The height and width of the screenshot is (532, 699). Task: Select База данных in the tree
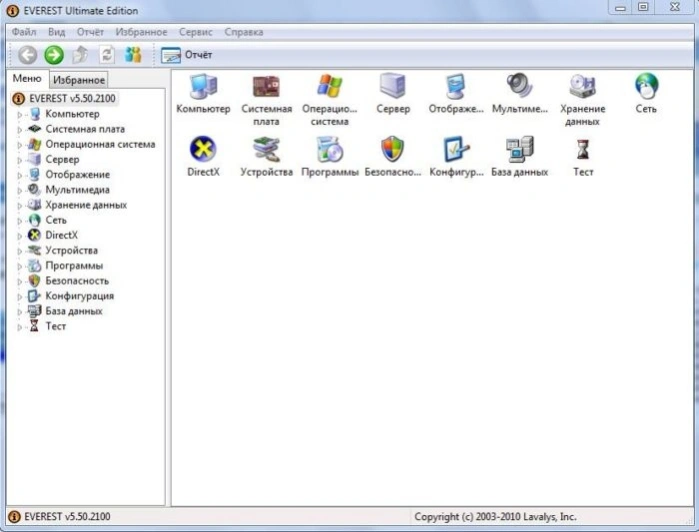click(74, 311)
